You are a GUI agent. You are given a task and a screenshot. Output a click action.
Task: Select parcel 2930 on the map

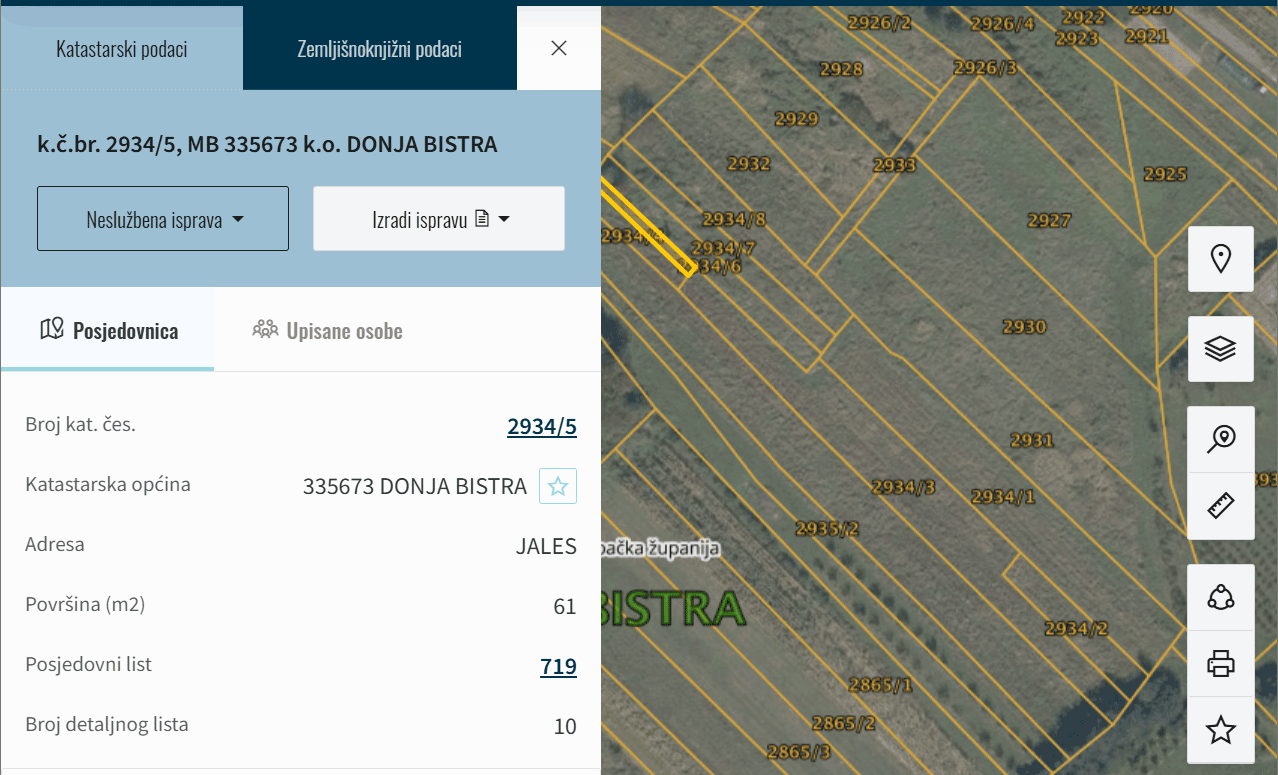coord(1023,327)
